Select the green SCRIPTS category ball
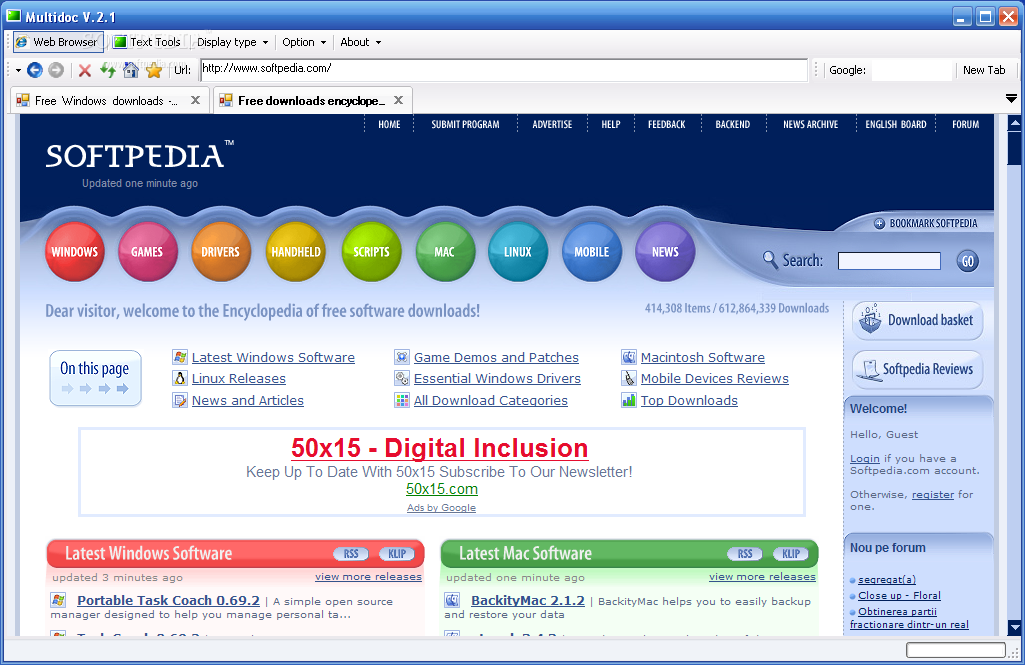 [371, 252]
